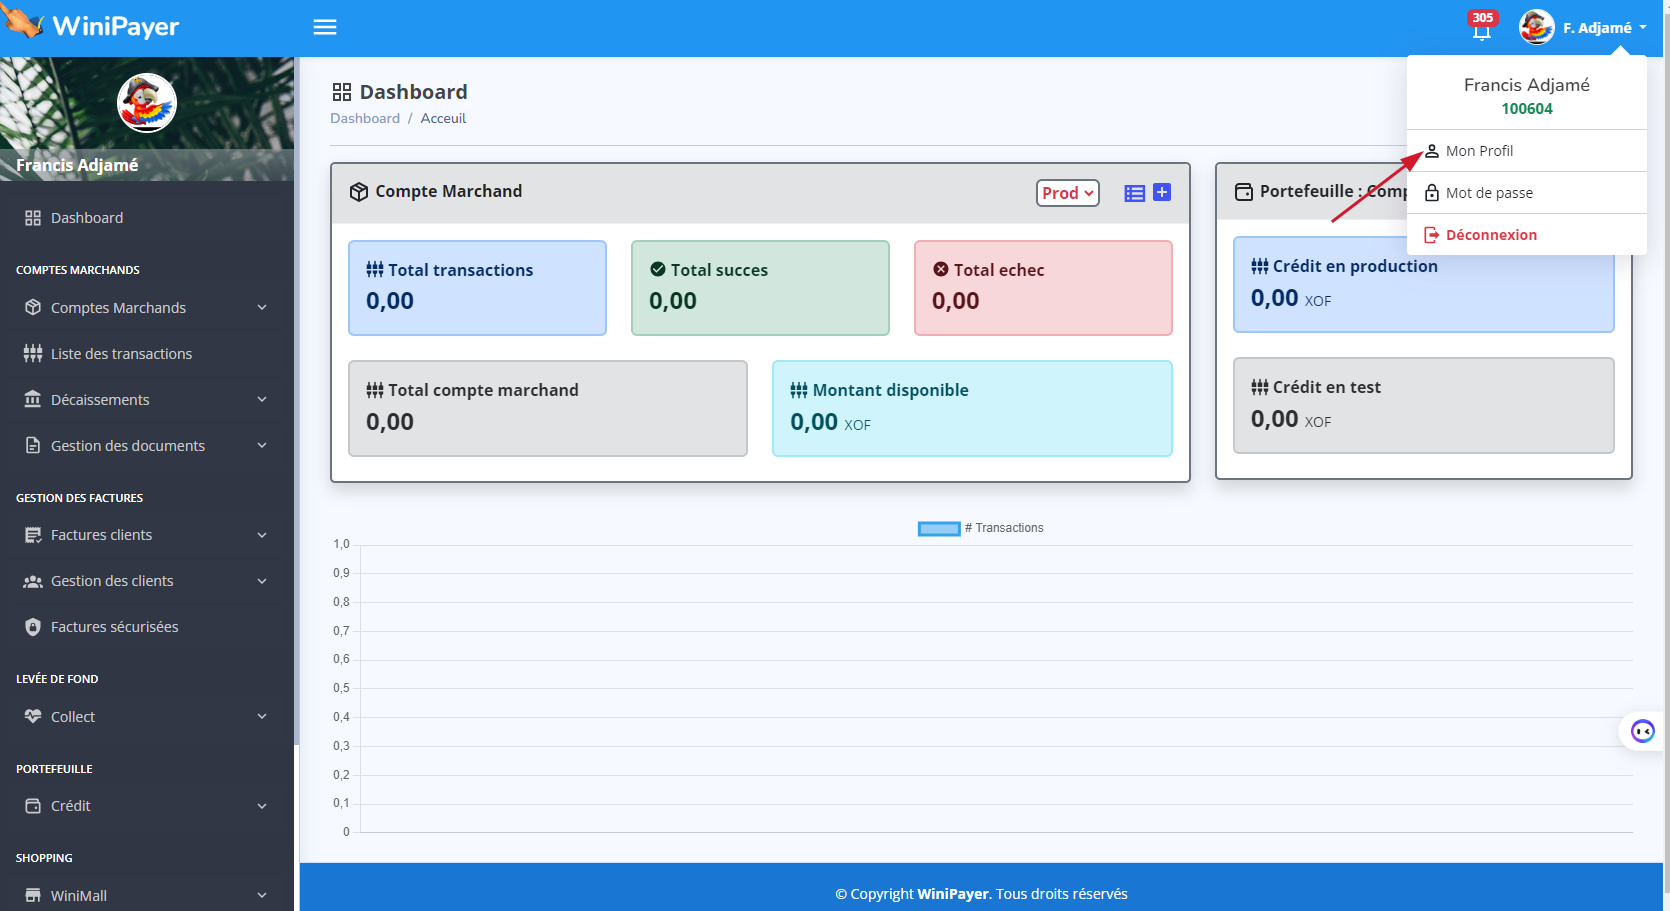Image resolution: width=1670 pixels, height=911 pixels.
Task: Toggle the Transactions chart legend
Action: [x=980, y=528]
